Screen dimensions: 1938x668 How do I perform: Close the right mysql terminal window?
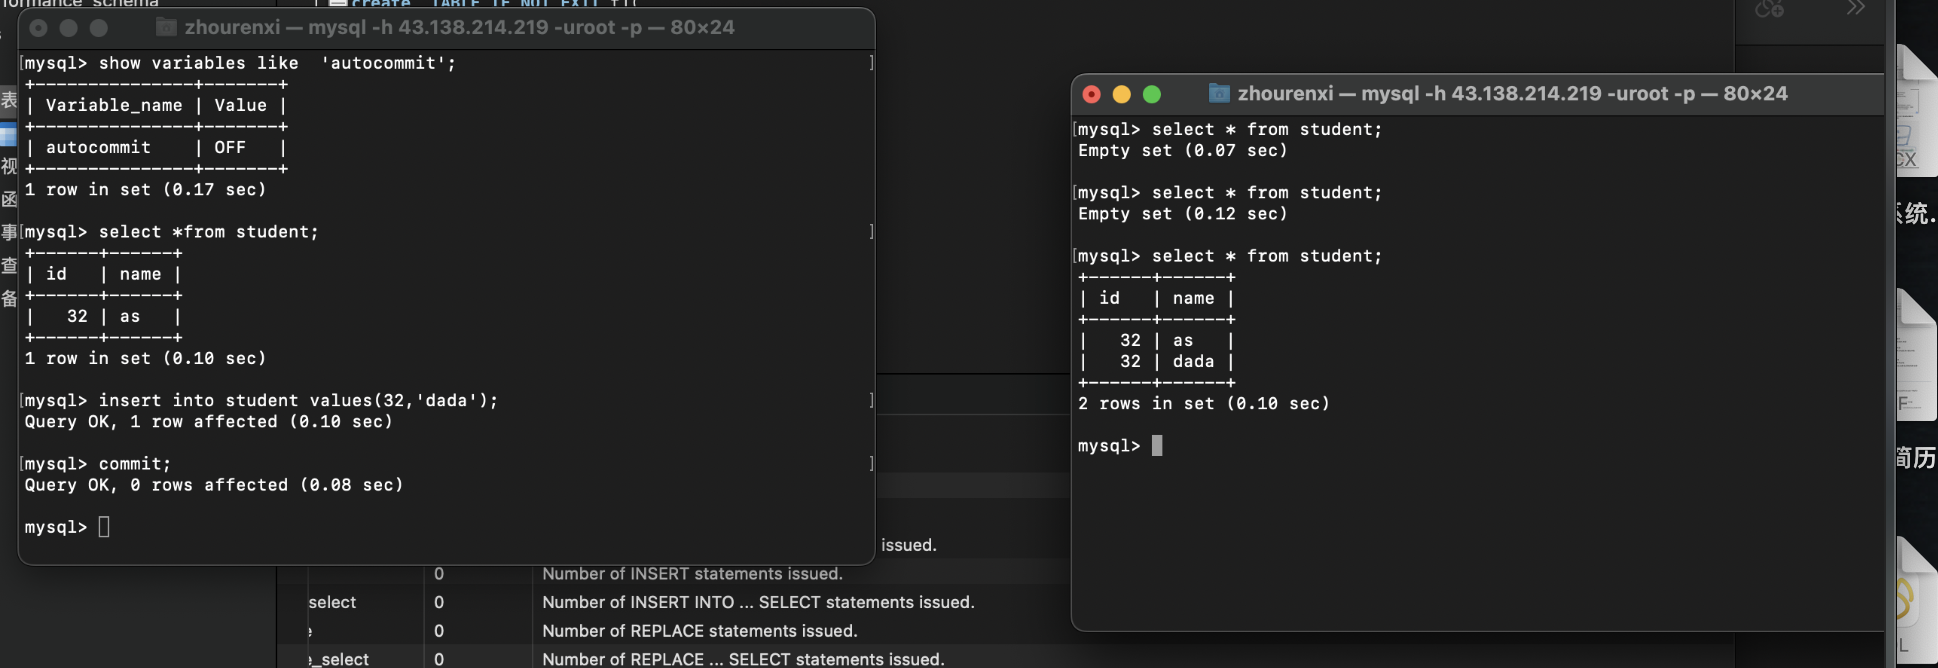click(1092, 94)
